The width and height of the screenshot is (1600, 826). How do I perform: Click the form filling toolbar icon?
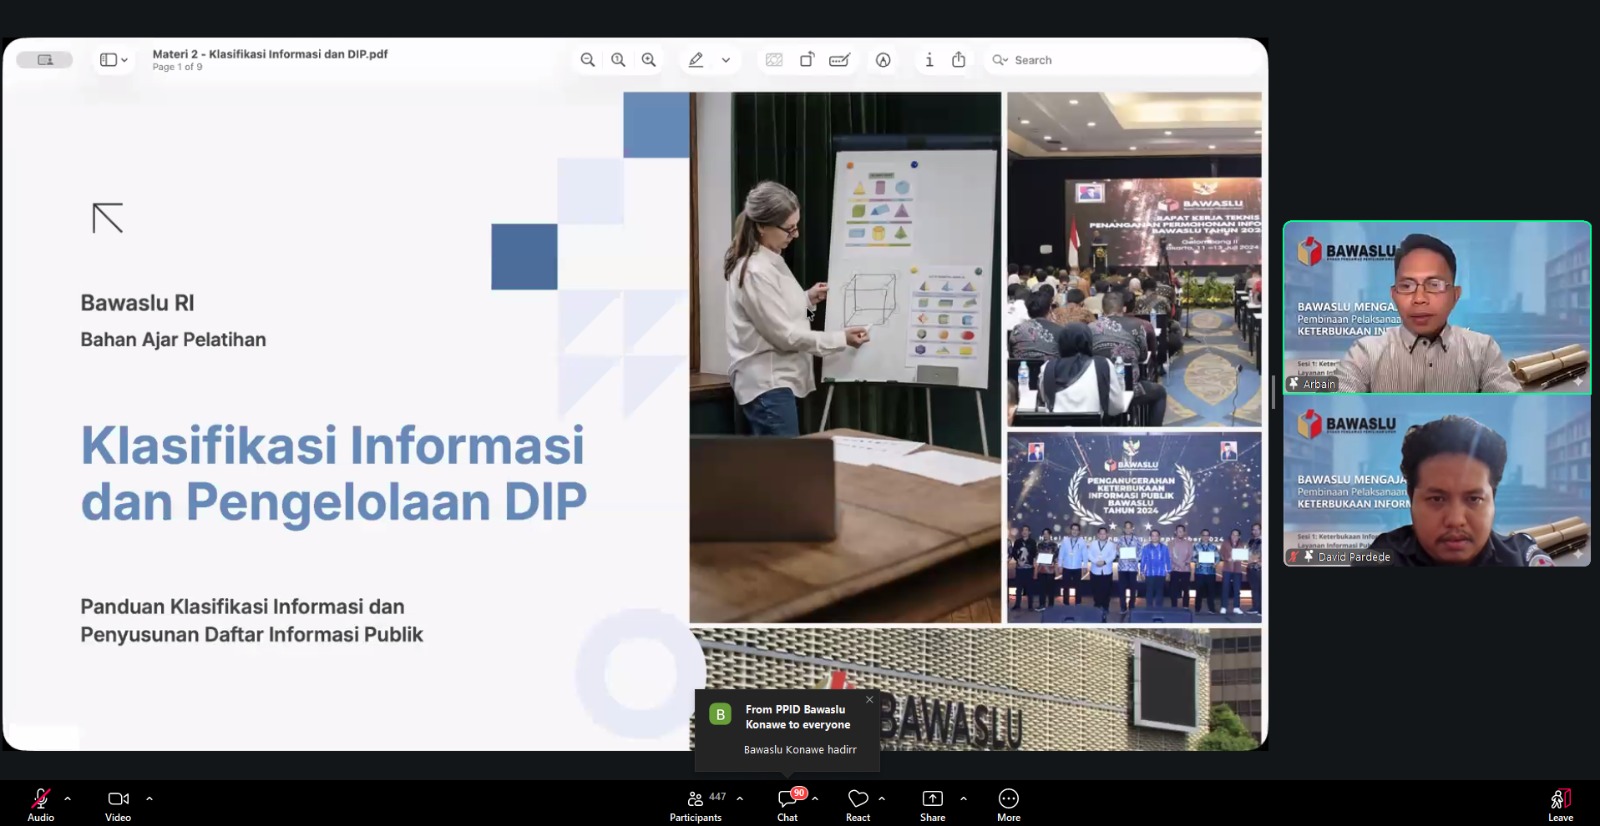coord(840,60)
